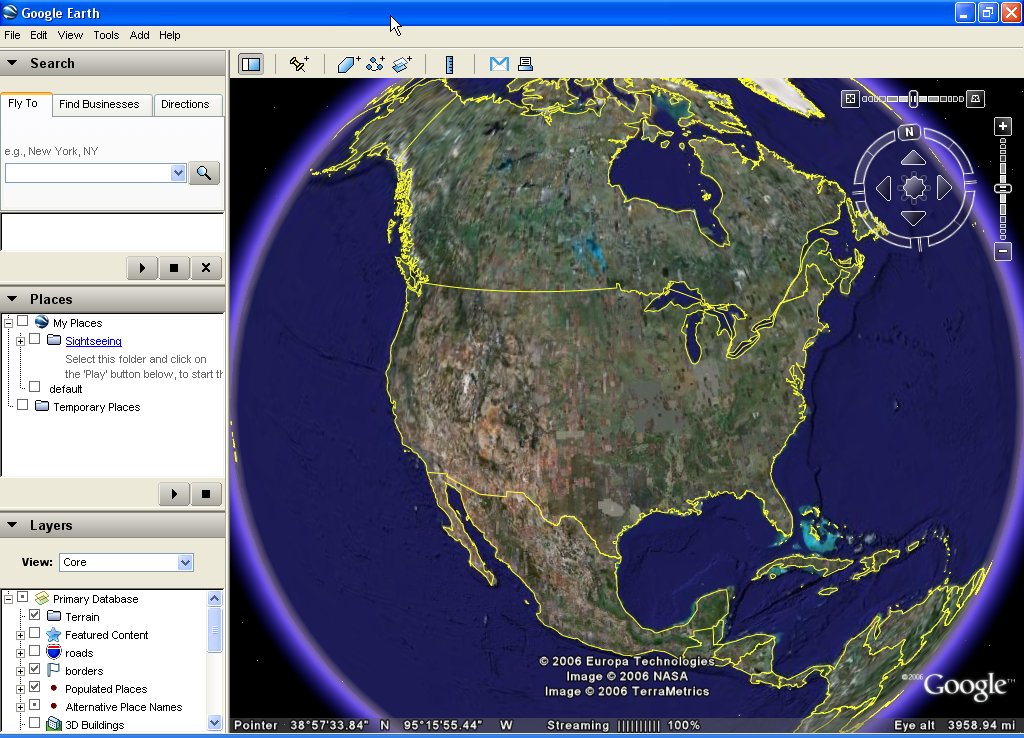Screen dimensions: 1024x738
Task: Click the tilt slider handle
Action: (x=913, y=99)
